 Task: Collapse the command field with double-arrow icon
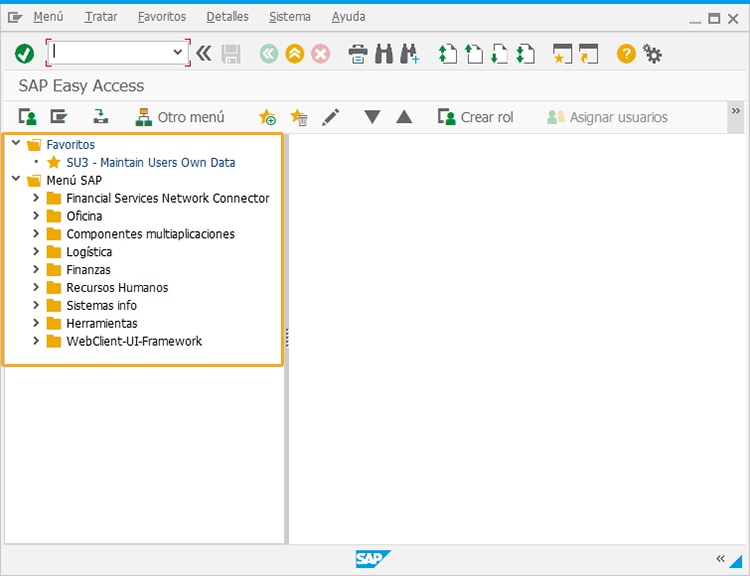click(x=204, y=53)
